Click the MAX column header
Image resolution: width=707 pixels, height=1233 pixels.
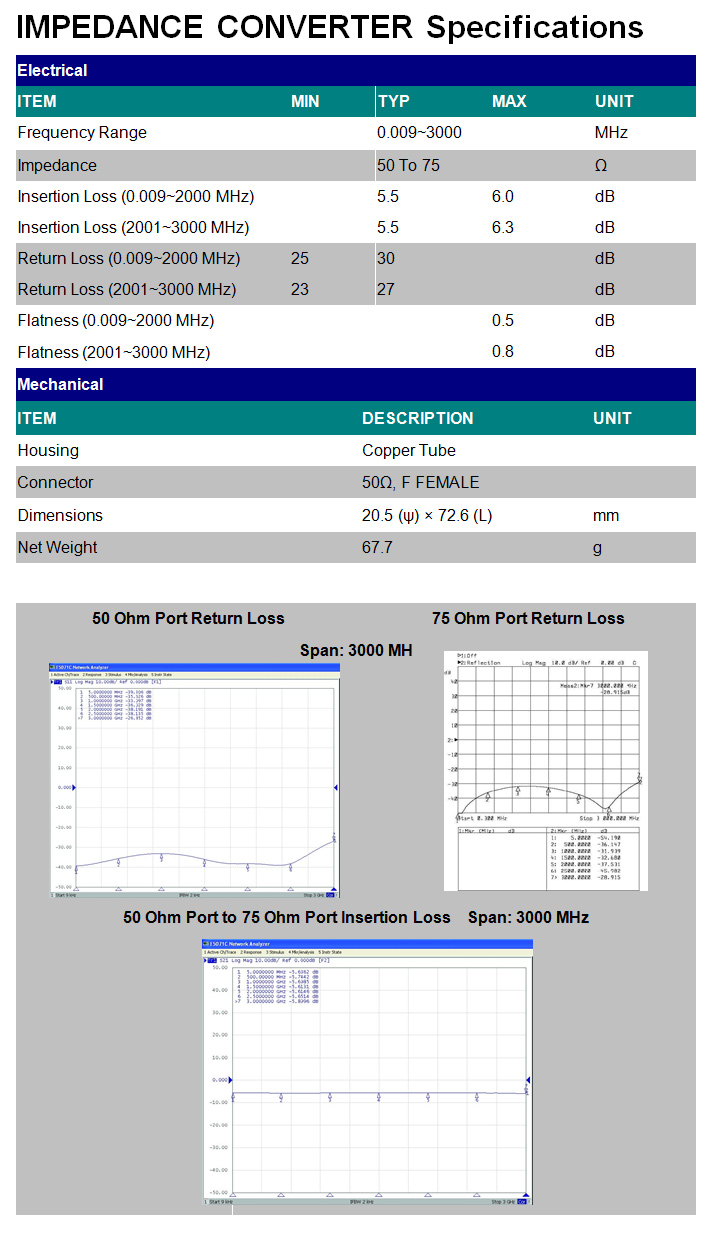509,101
